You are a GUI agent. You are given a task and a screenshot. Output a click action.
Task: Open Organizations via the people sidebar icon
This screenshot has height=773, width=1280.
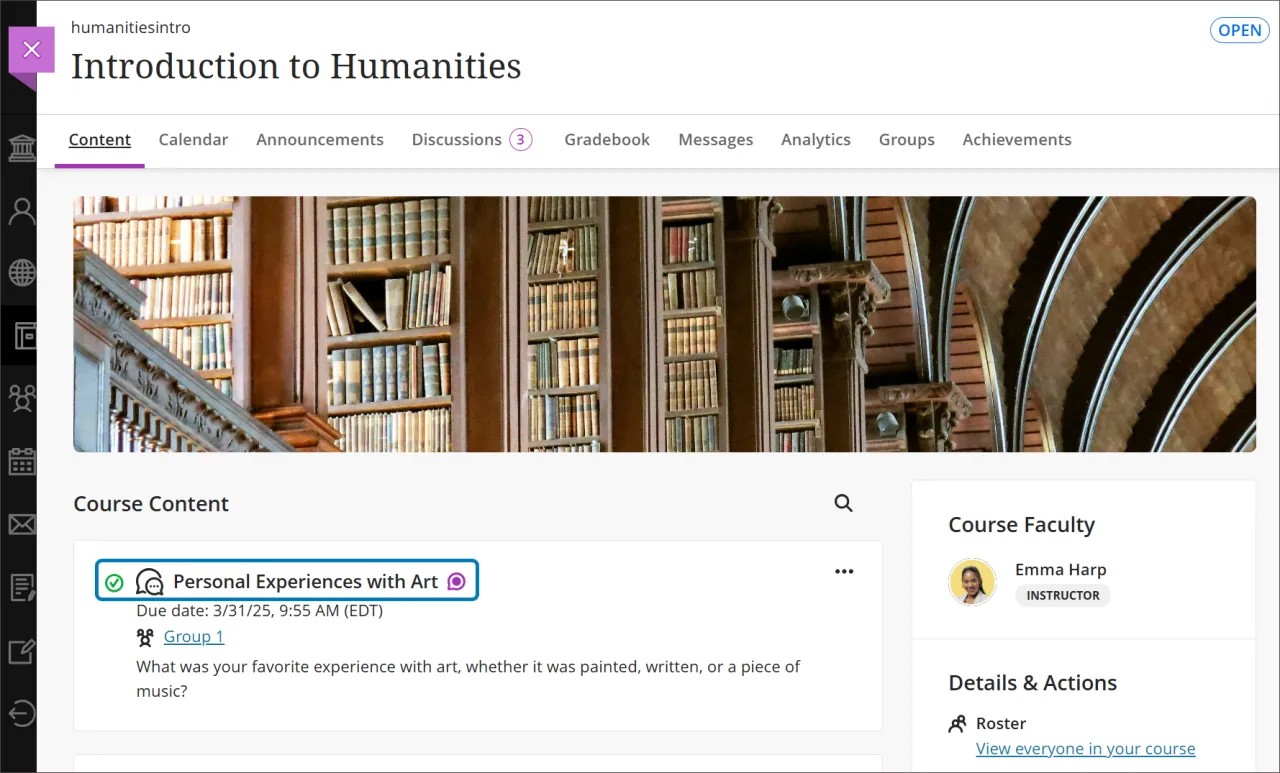(x=21, y=397)
